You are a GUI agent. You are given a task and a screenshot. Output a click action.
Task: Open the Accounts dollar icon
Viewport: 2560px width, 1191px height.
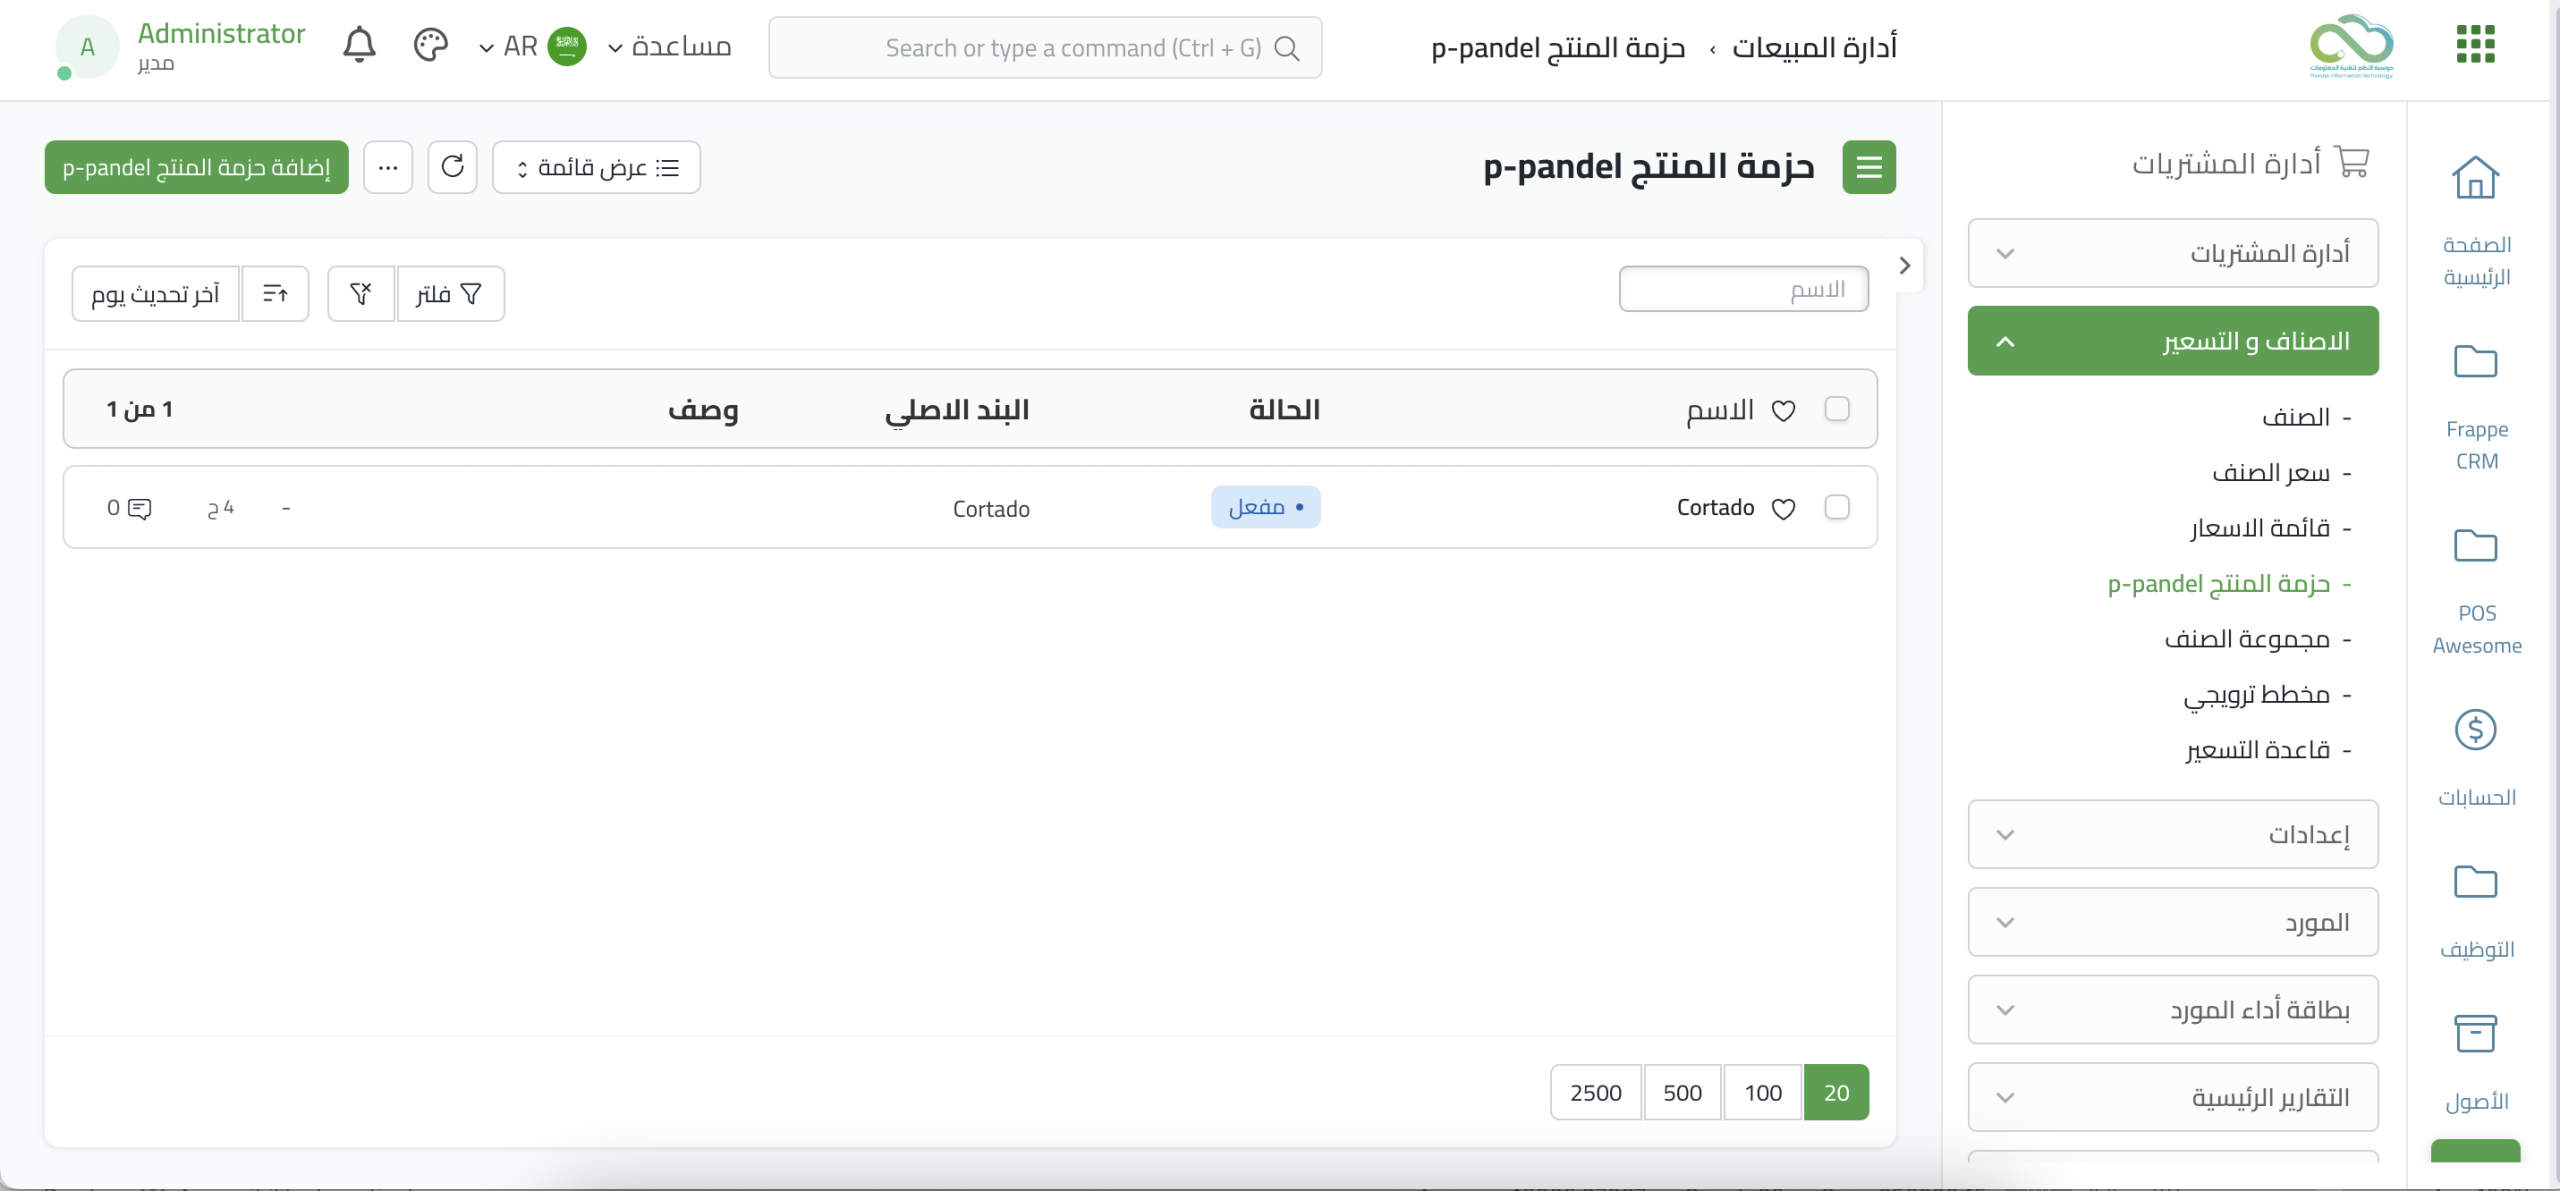point(2475,730)
